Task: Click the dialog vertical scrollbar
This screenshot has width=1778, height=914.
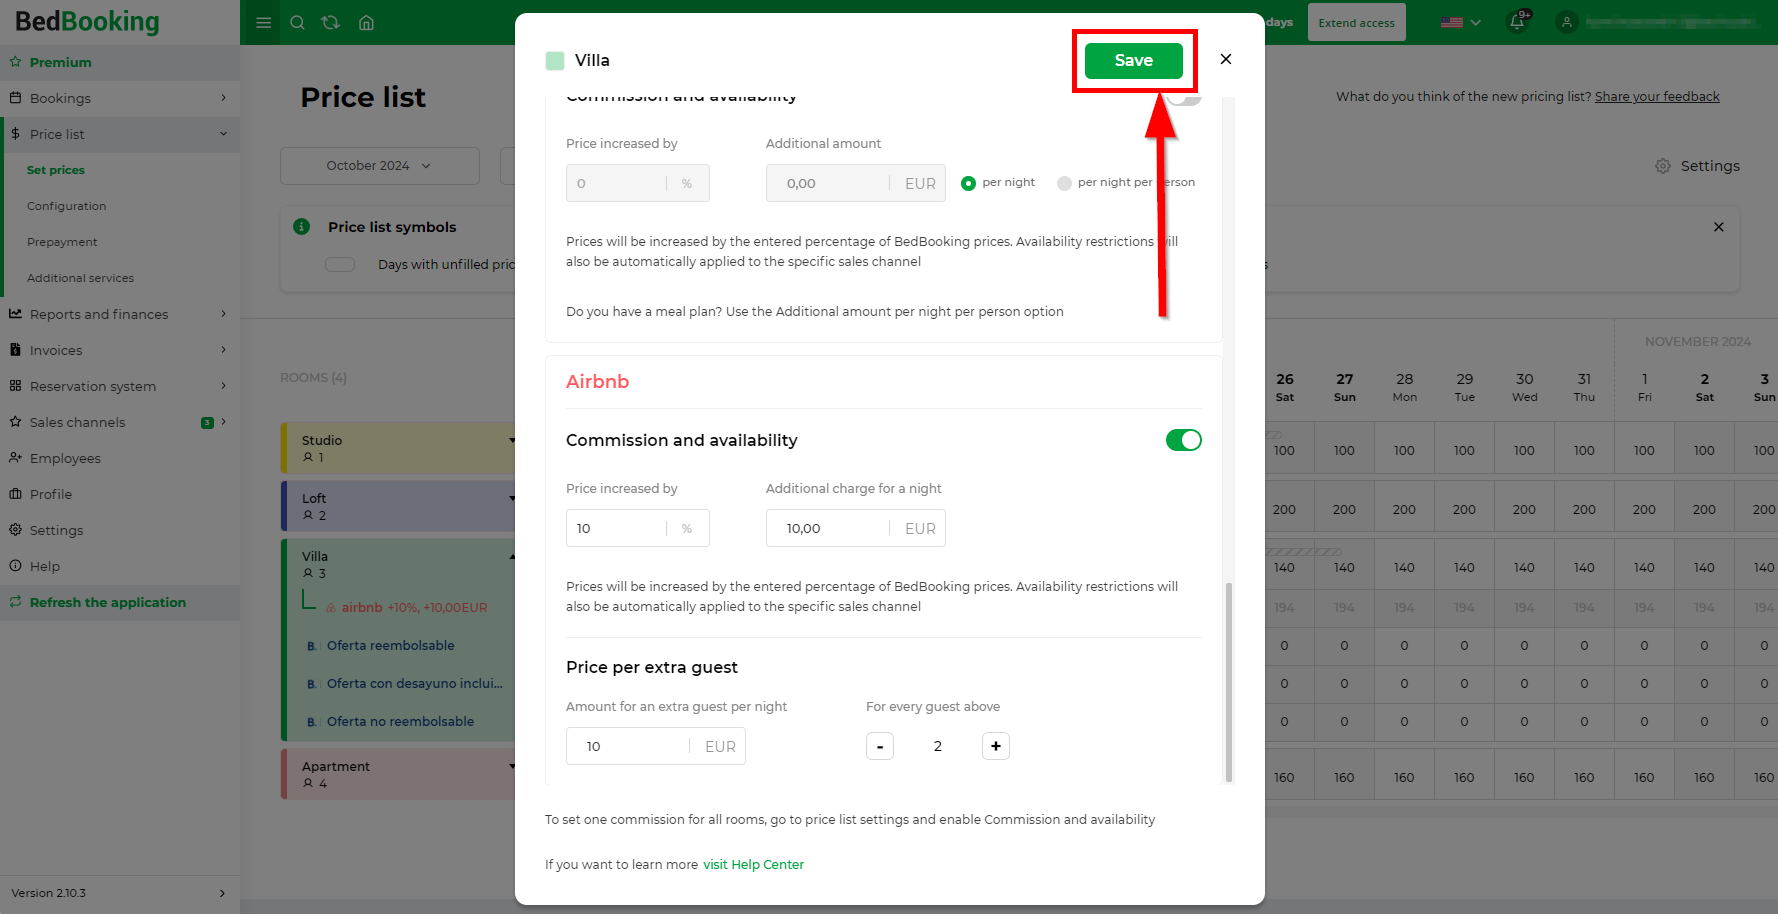Action: pos(1229,680)
